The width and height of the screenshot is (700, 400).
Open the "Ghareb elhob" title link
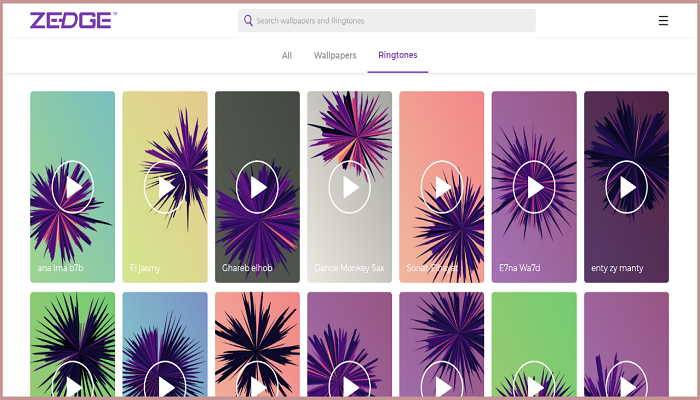(247, 268)
